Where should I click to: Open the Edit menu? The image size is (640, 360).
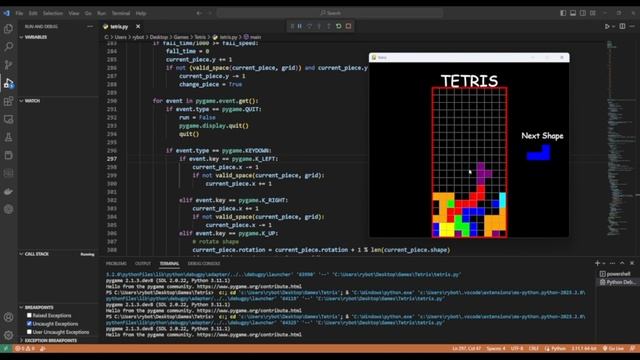pos(33,13)
